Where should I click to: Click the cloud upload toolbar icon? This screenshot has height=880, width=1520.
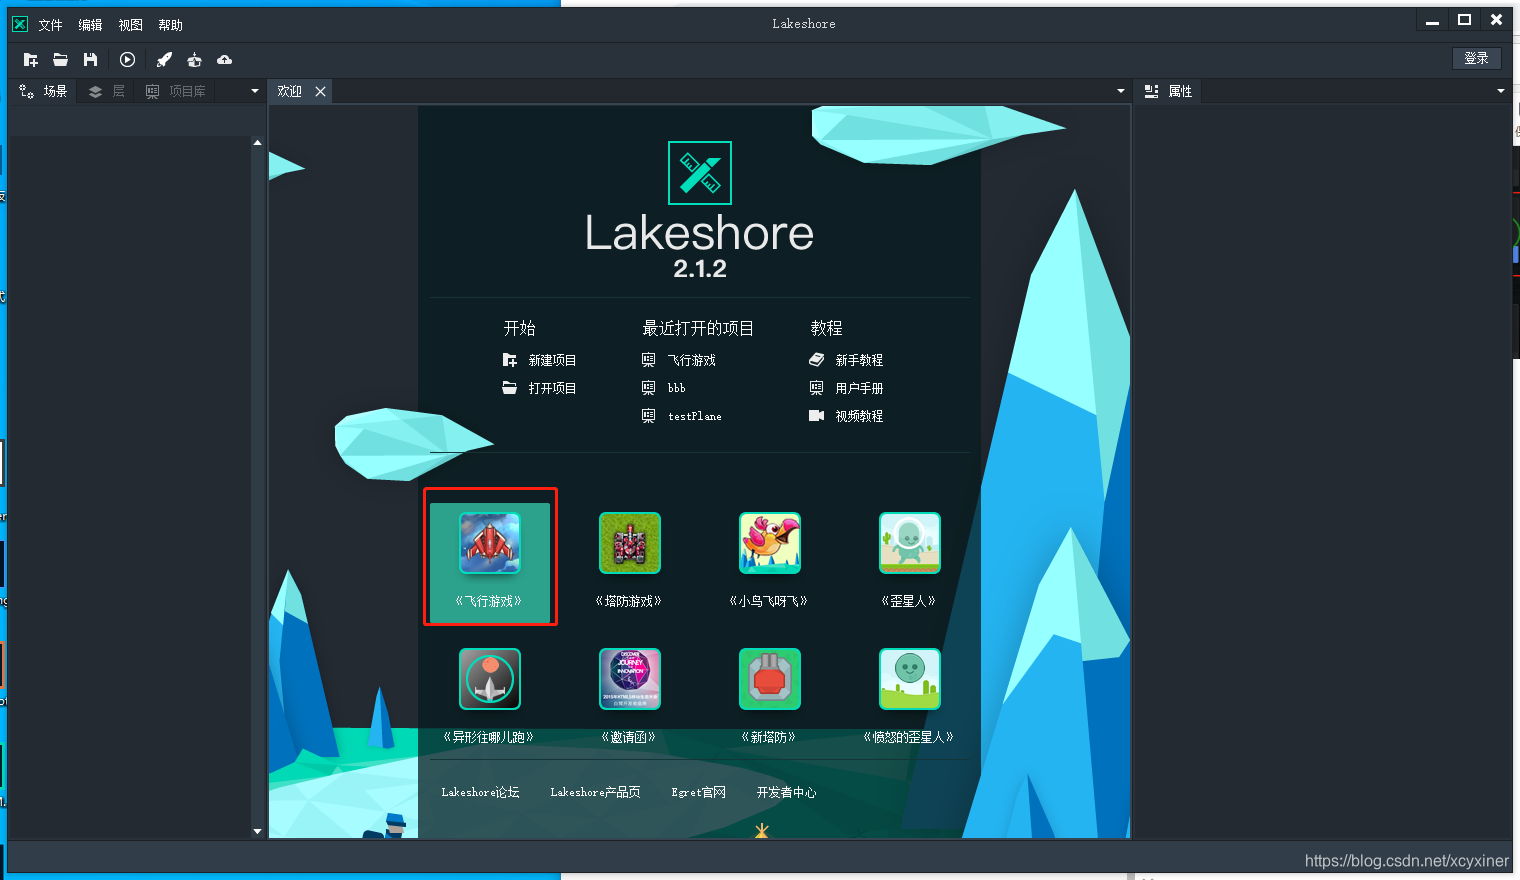click(224, 60)
